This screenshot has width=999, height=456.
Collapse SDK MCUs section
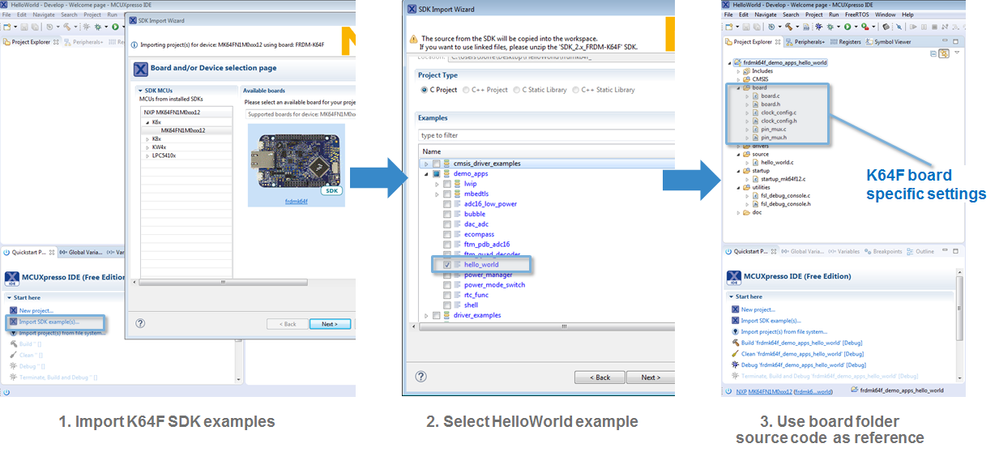coord(140,90)
